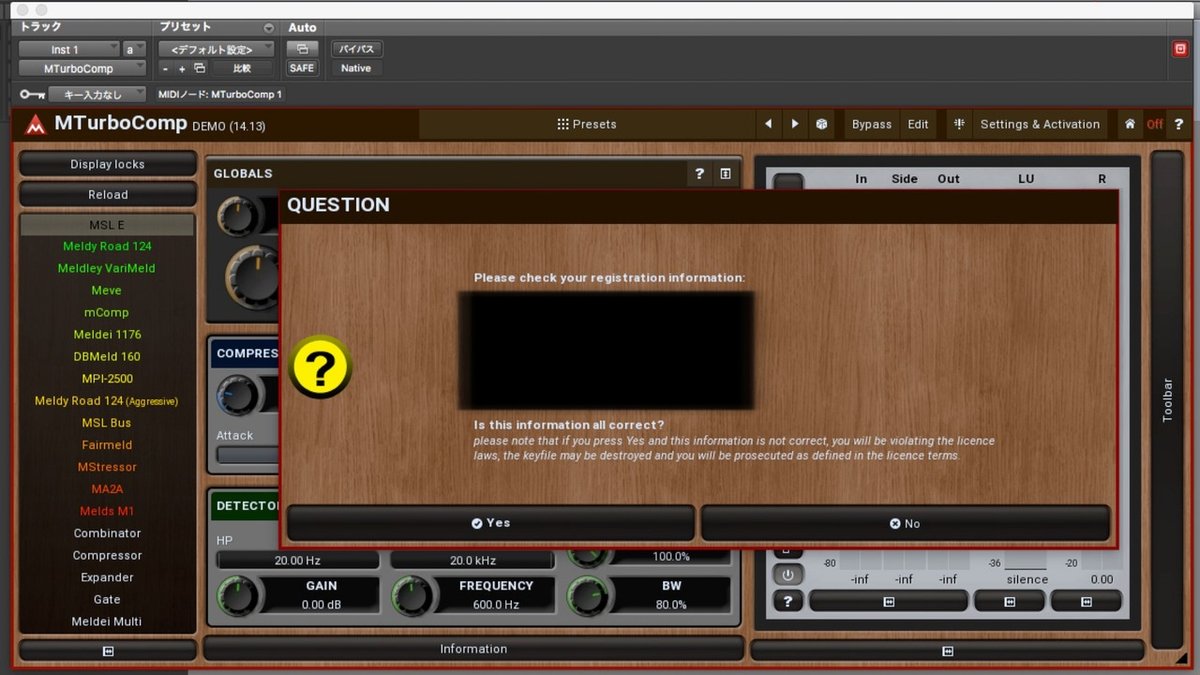Select Meldy Road 124 device
This screenshot has width=1200, height=675.
(x=107, y=246)
